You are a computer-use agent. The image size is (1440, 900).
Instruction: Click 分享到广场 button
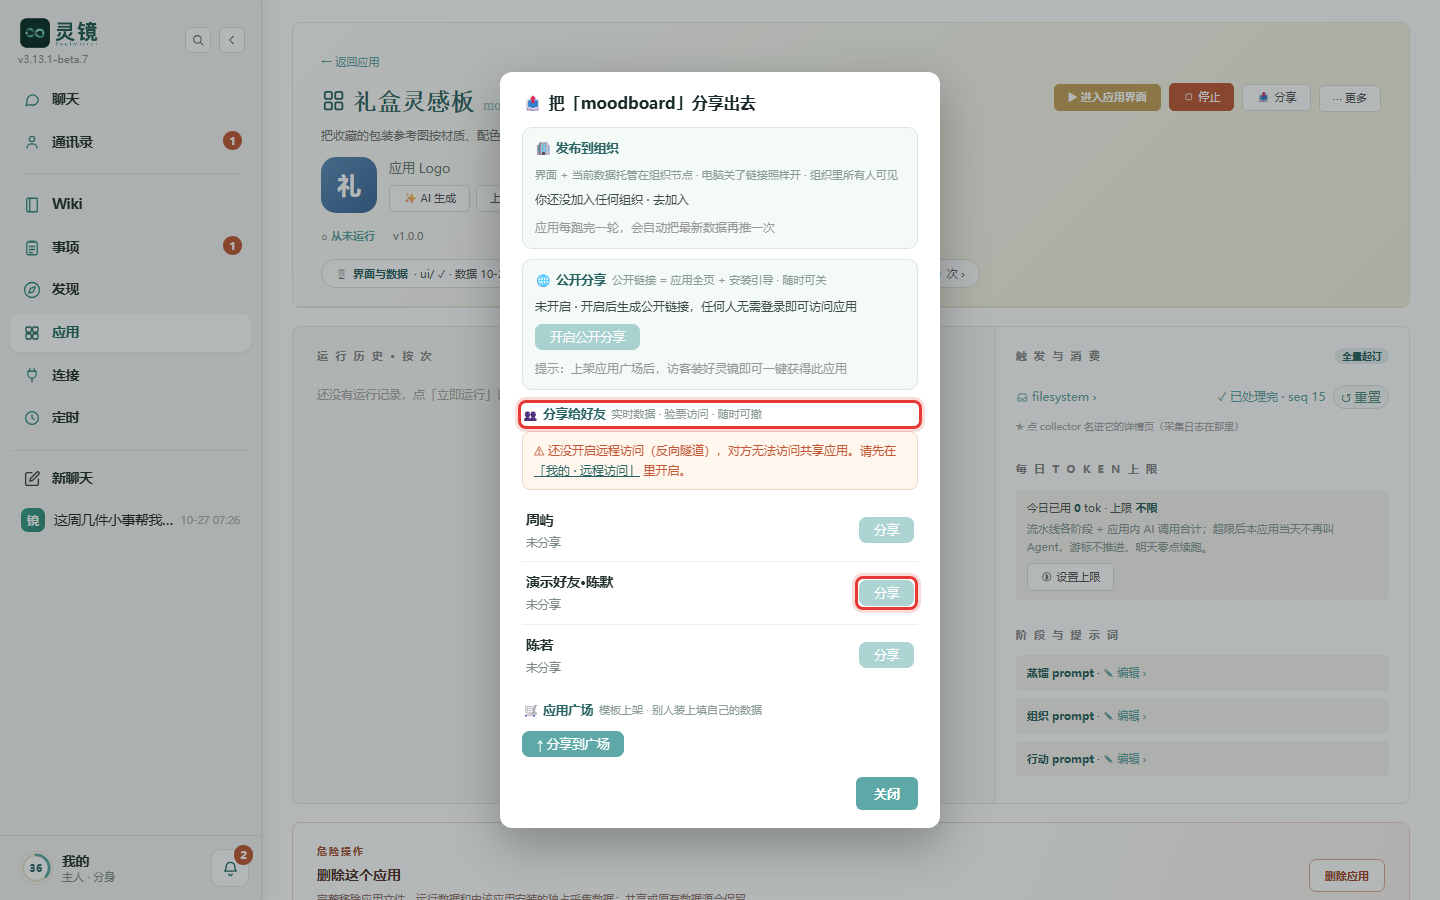(x=573, y=744)
